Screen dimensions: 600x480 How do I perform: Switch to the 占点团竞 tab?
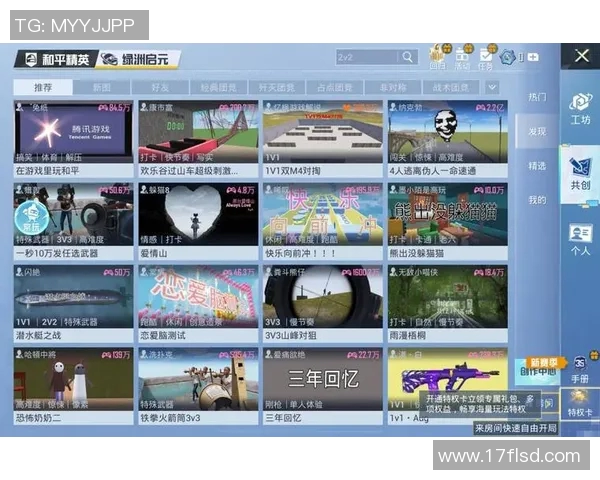335,87
